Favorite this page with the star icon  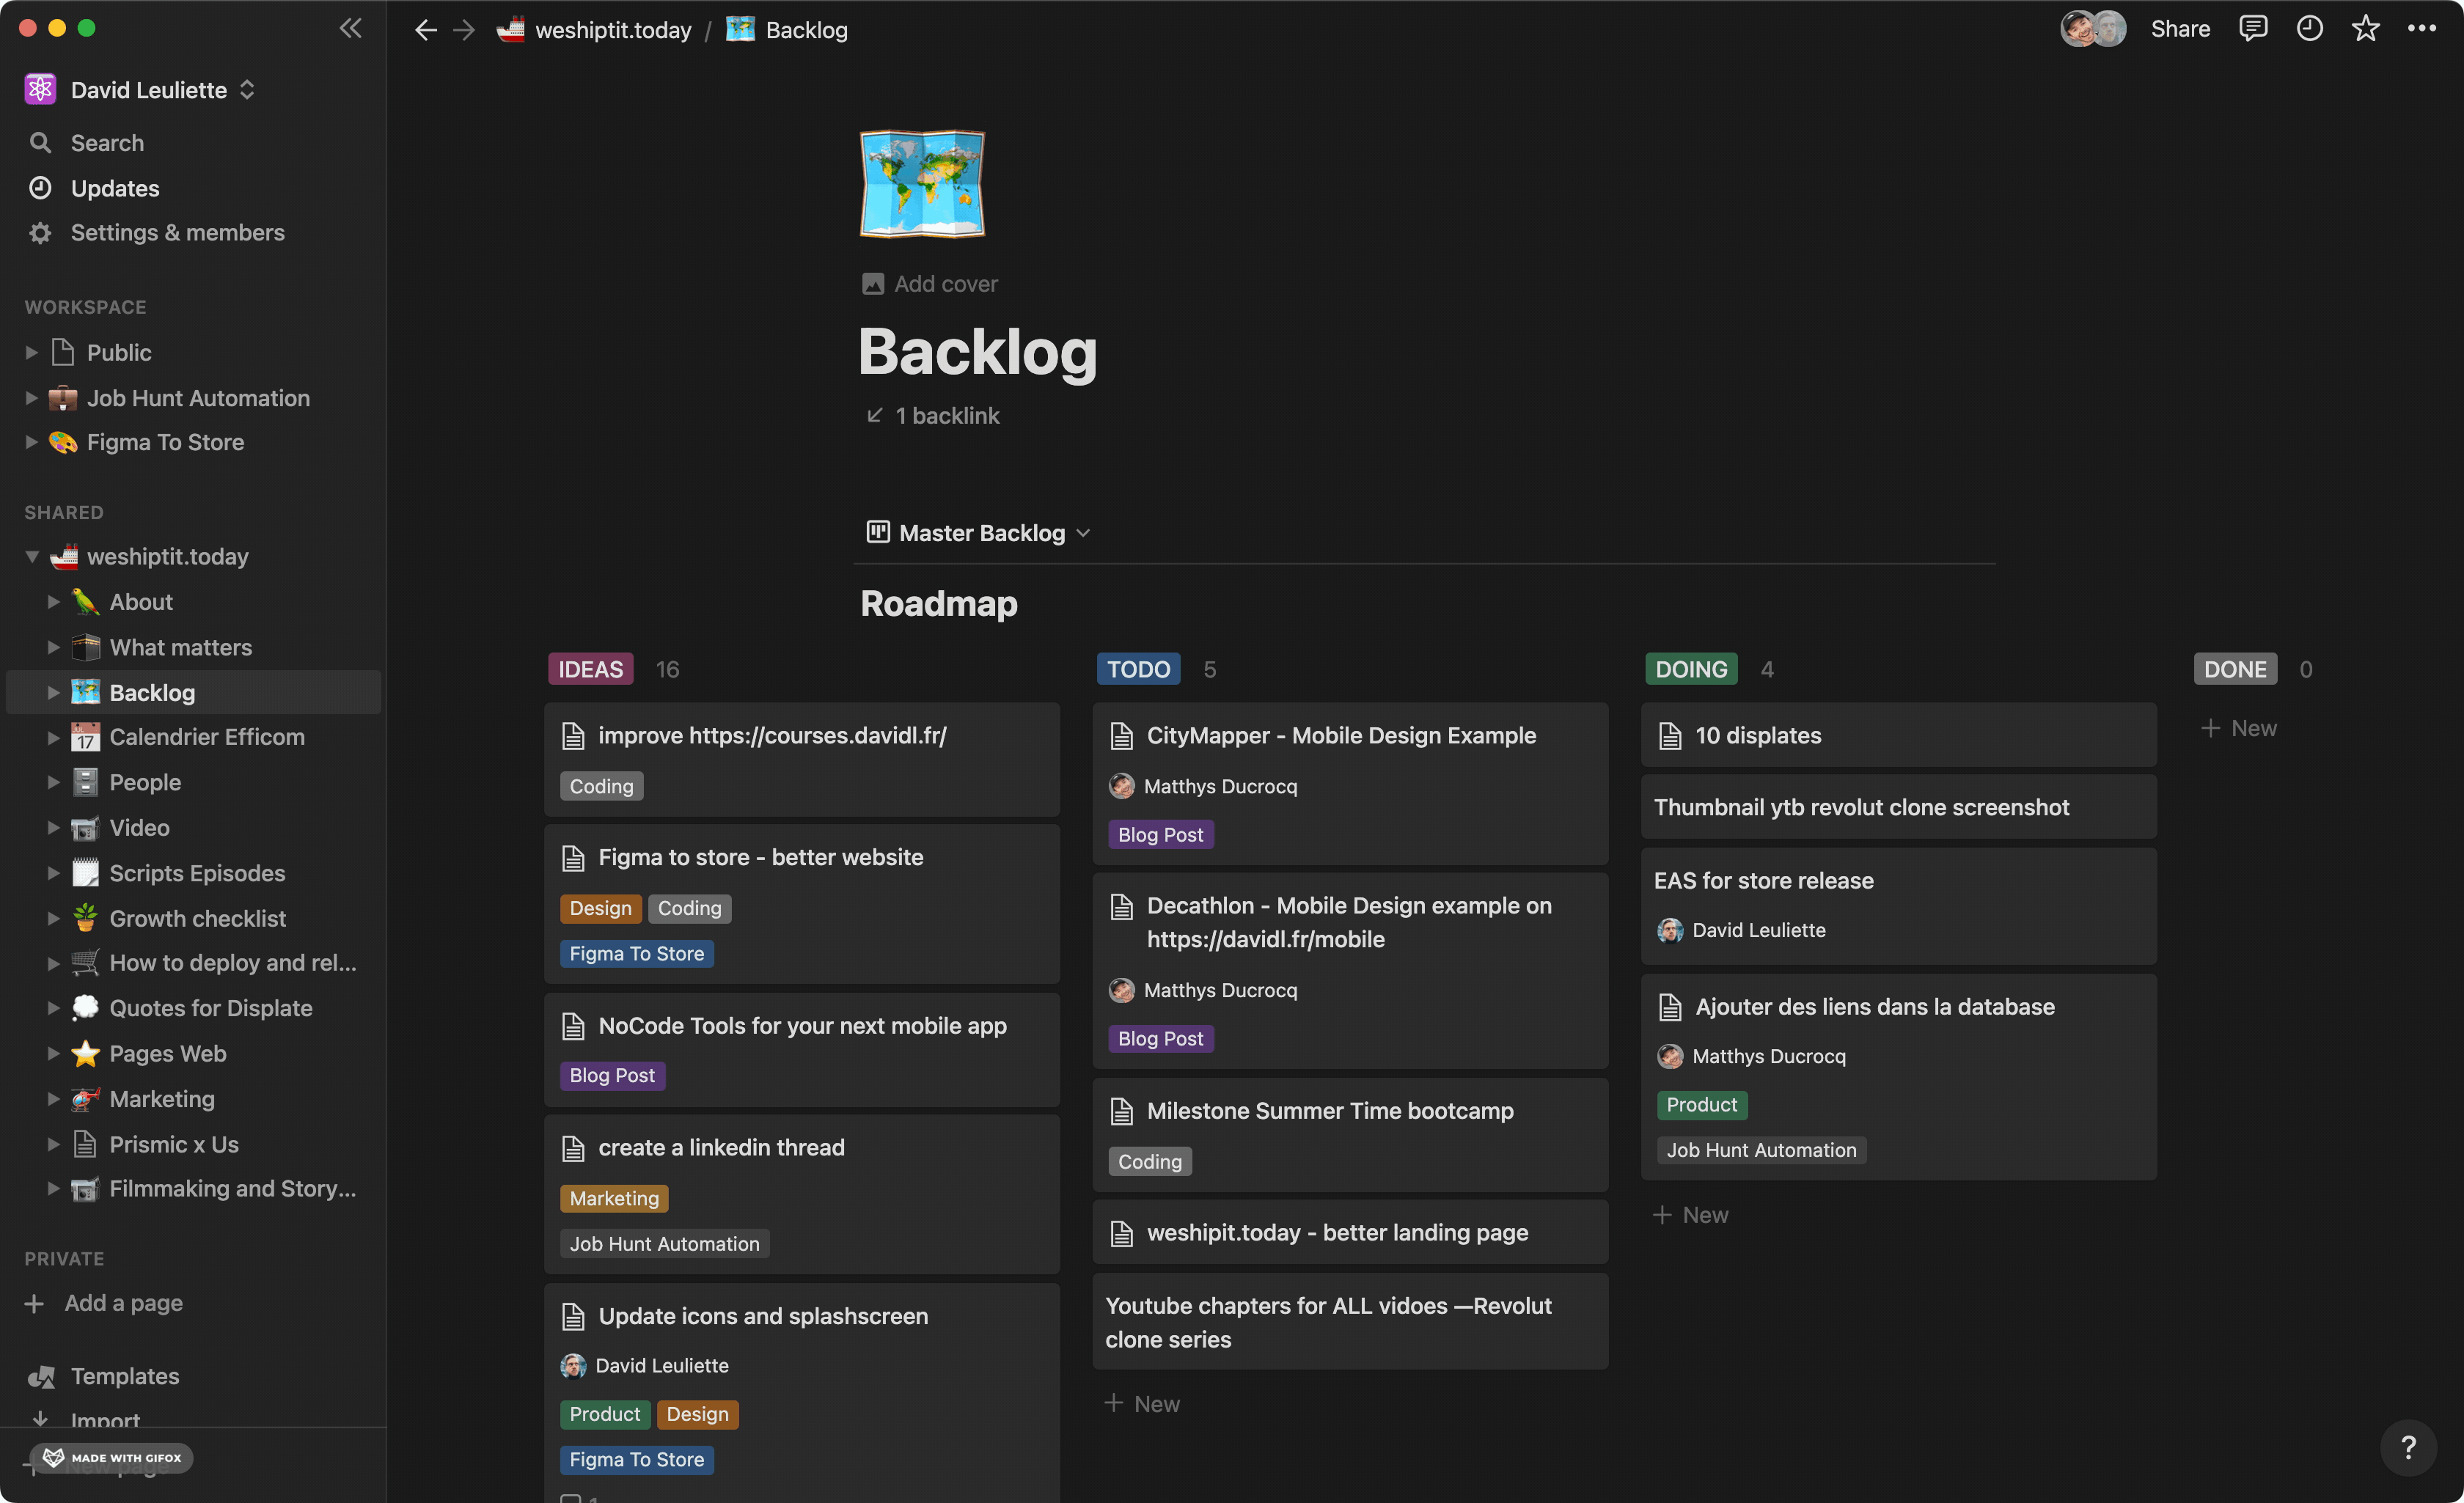[x=2365, y=29]
